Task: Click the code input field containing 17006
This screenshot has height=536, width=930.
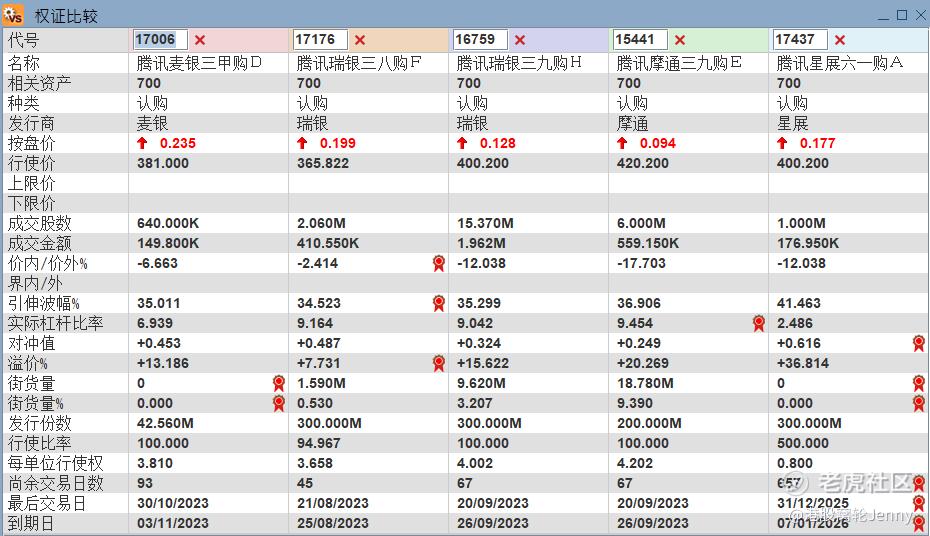Action: [x=160, y=40]
